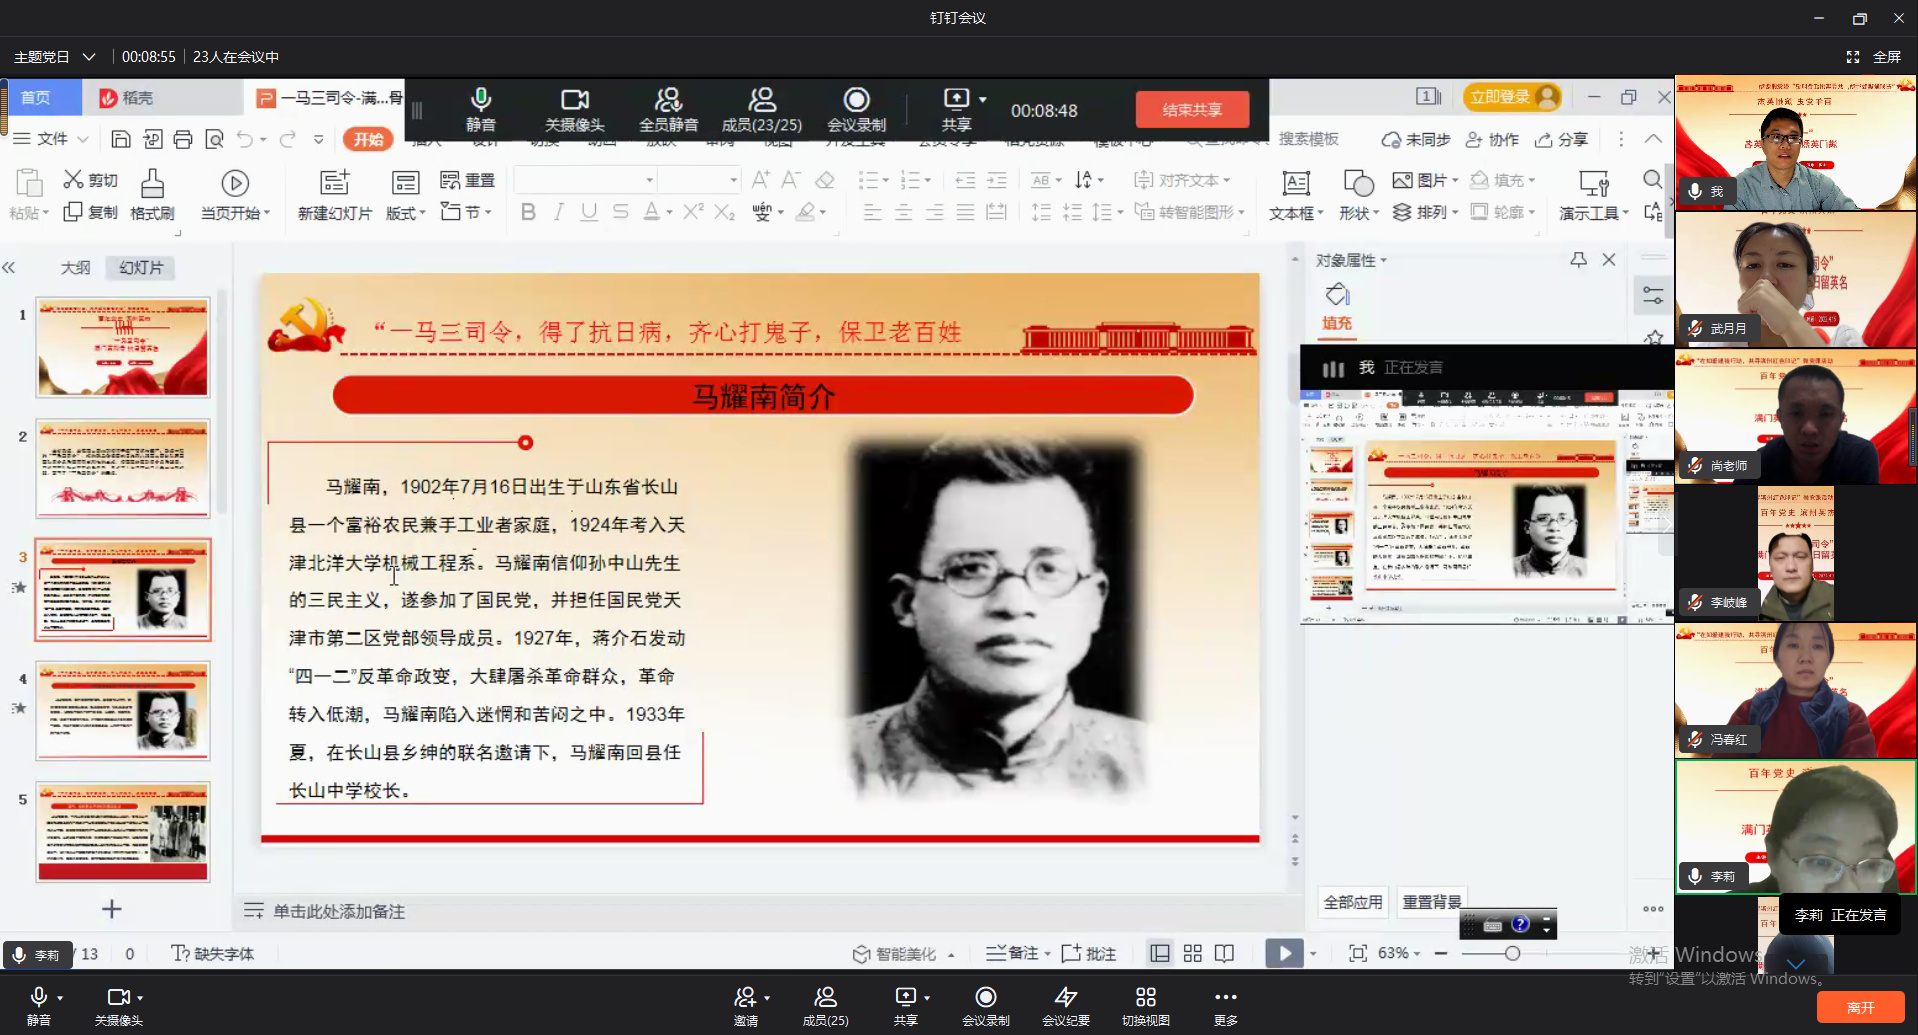Open the 共享 share options in top toolbar
This screenshot has height=1035, width=1918.
coord(957,109)
